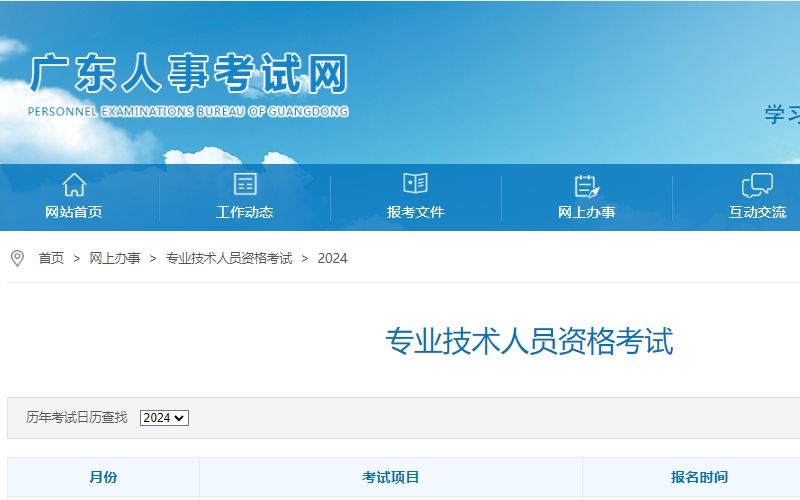Click the 考试项目 table column header

(391, 478)
